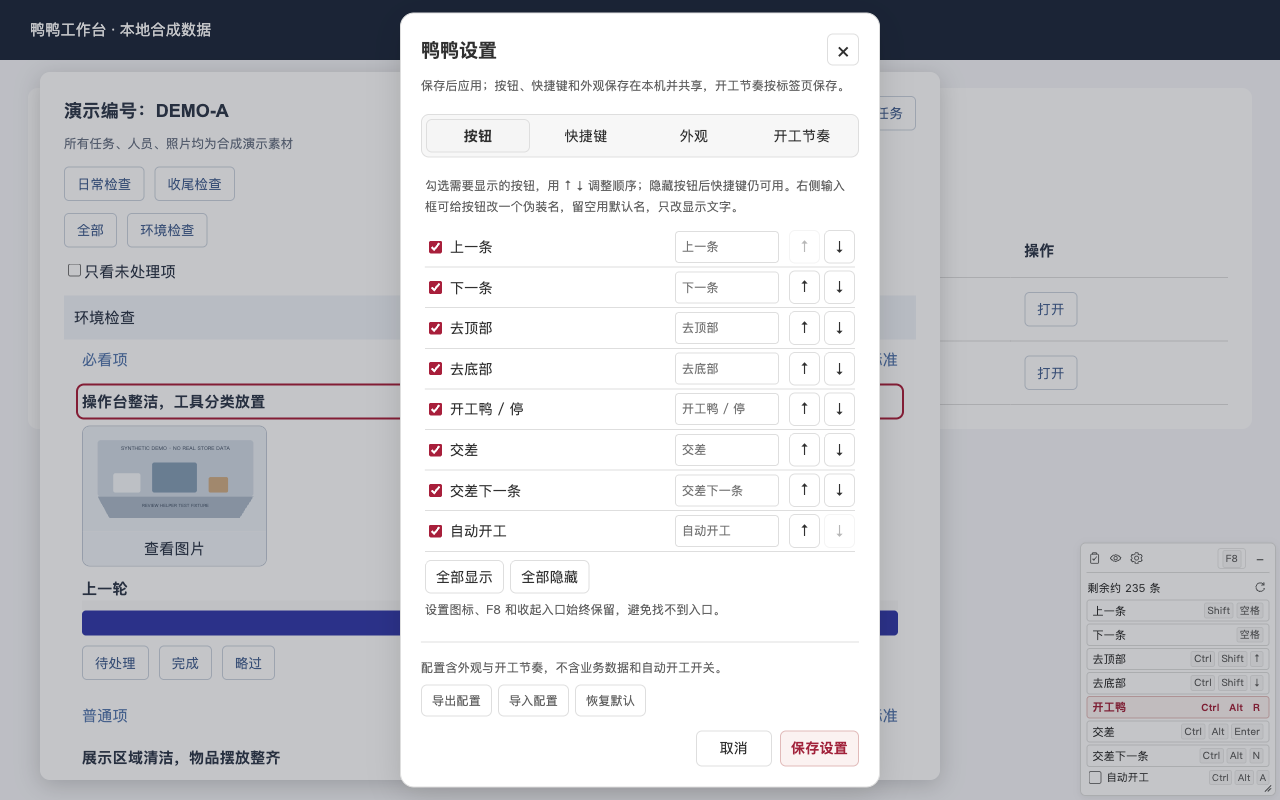
Task: Toggle the 自动开工 checkbox in settings list
Action: pos(435,531)
